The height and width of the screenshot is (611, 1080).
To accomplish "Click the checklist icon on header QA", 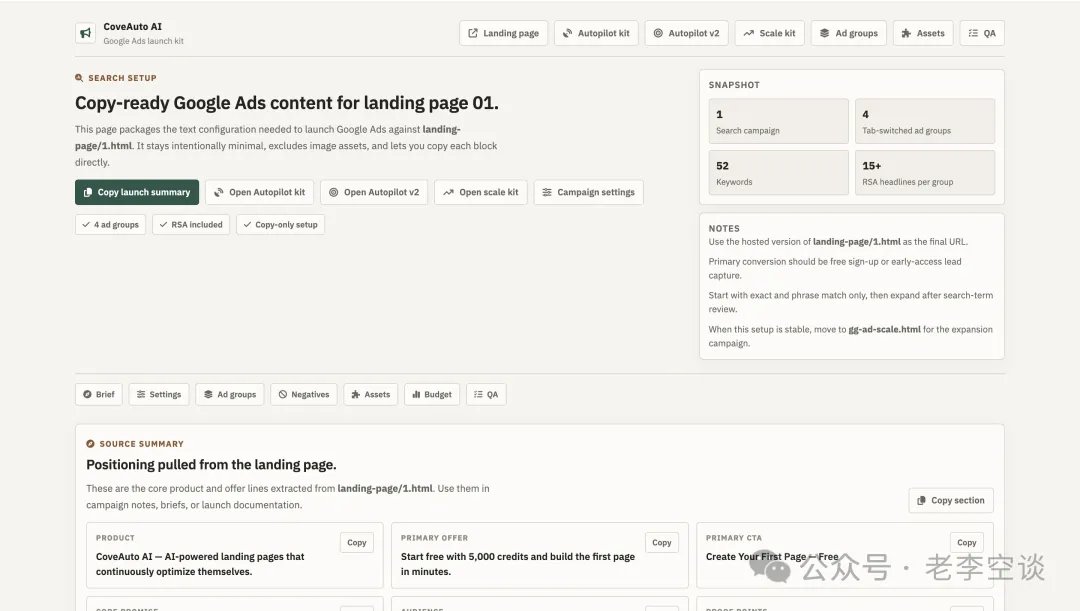I will click(973, 33).
